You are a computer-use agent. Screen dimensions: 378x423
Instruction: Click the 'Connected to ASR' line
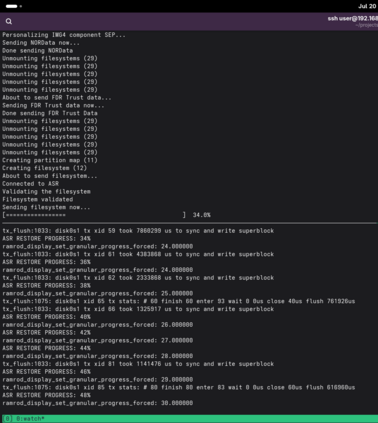pyautogui.click(x=31, y=184)
